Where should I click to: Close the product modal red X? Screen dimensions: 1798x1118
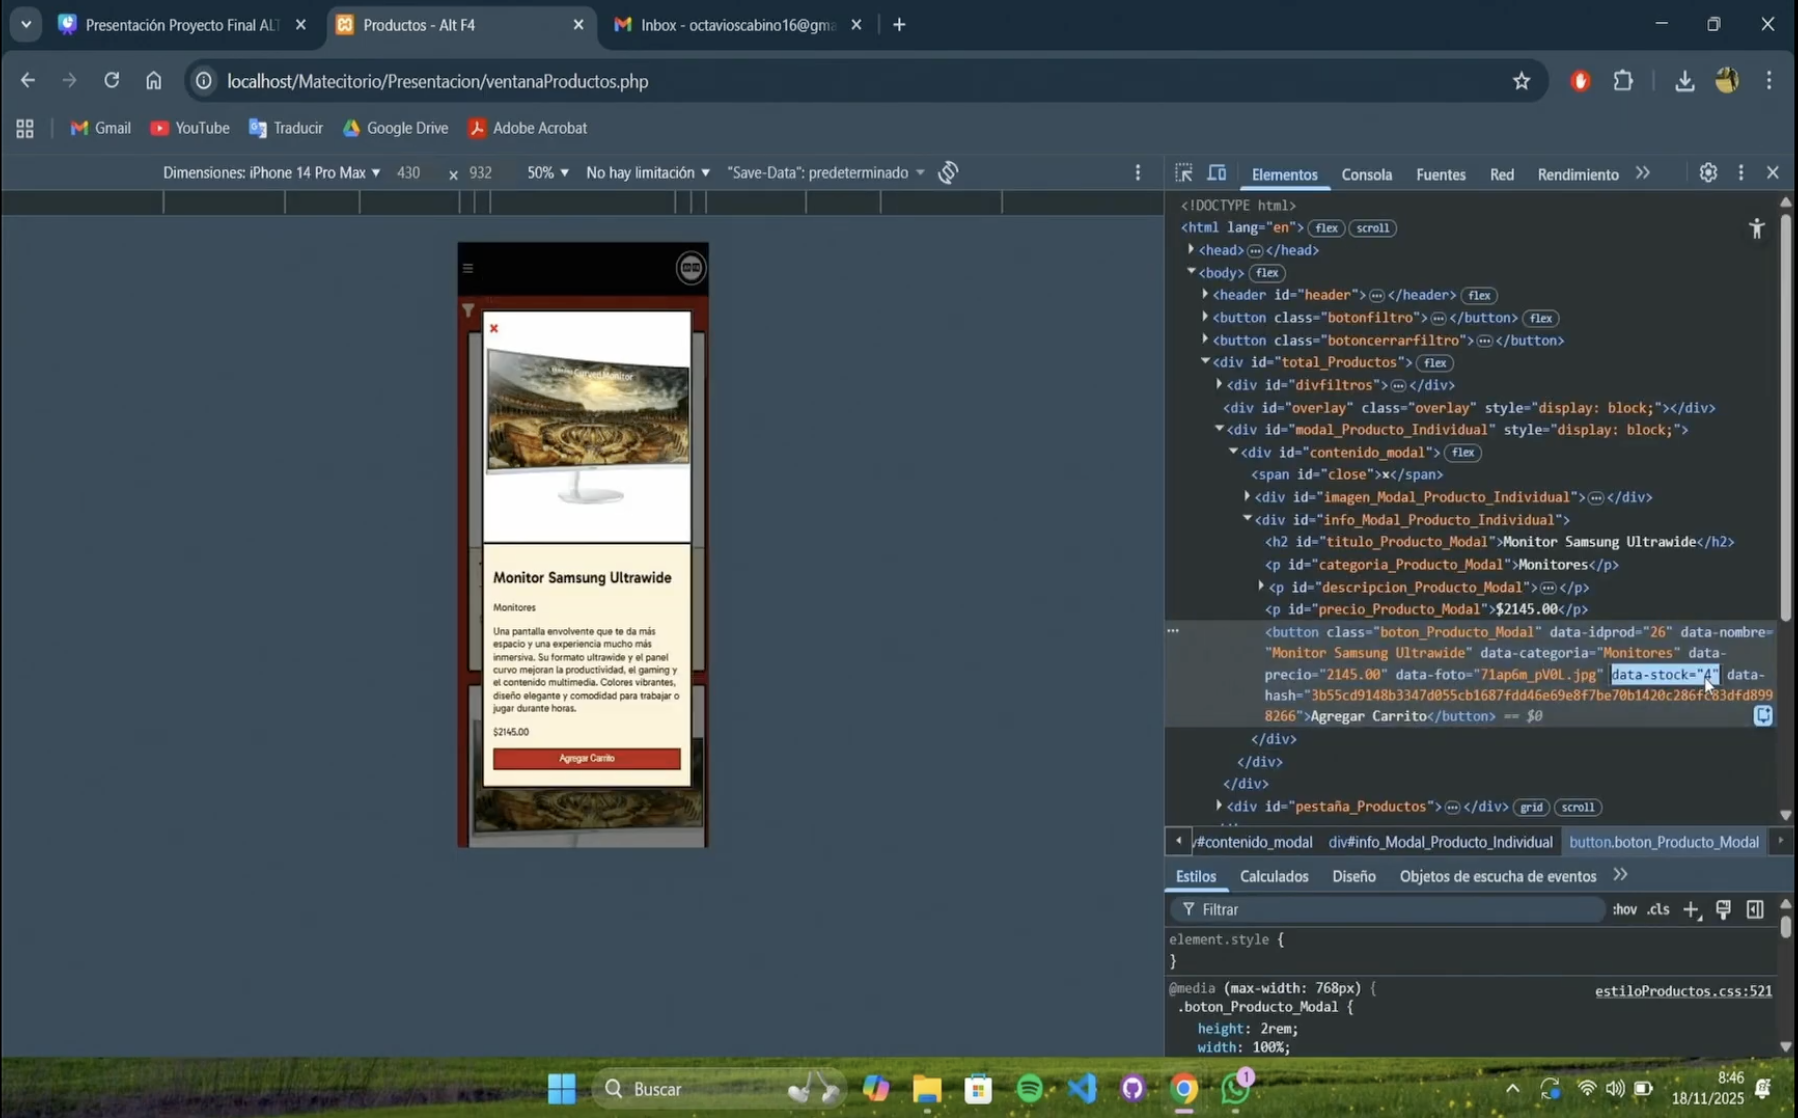click(493, 328)
